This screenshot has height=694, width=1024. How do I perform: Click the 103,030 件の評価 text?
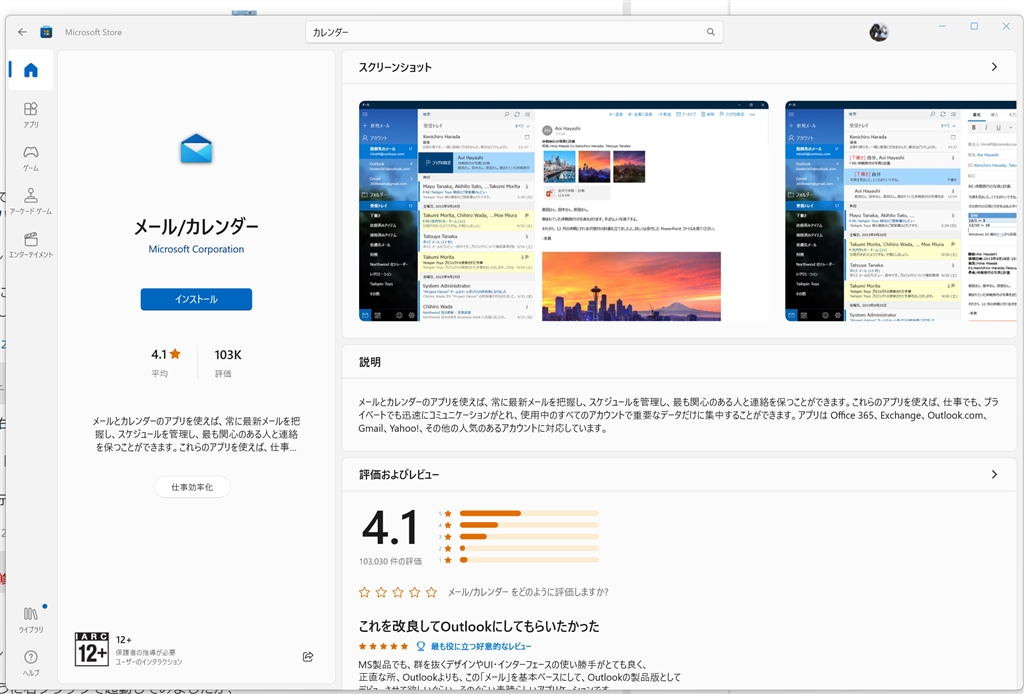coord(391,561)
